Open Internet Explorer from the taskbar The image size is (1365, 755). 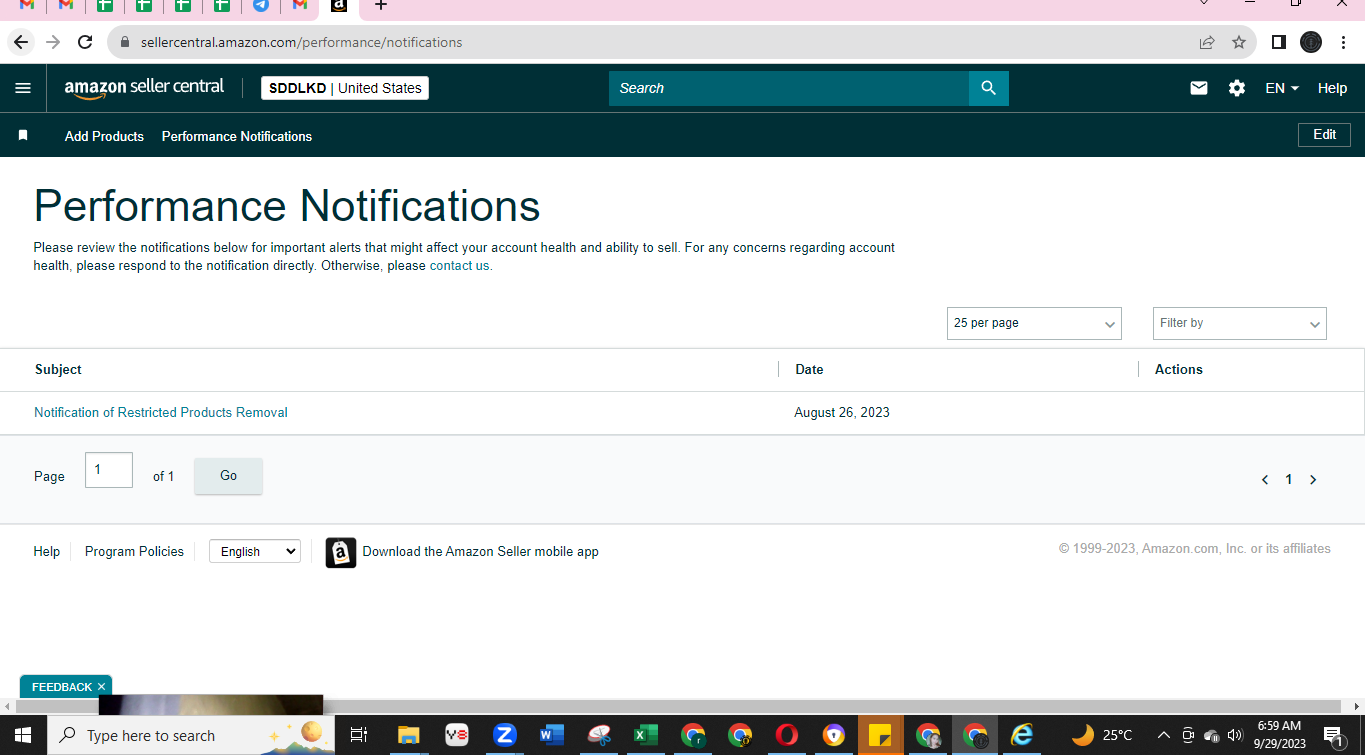pos(1021,735)
